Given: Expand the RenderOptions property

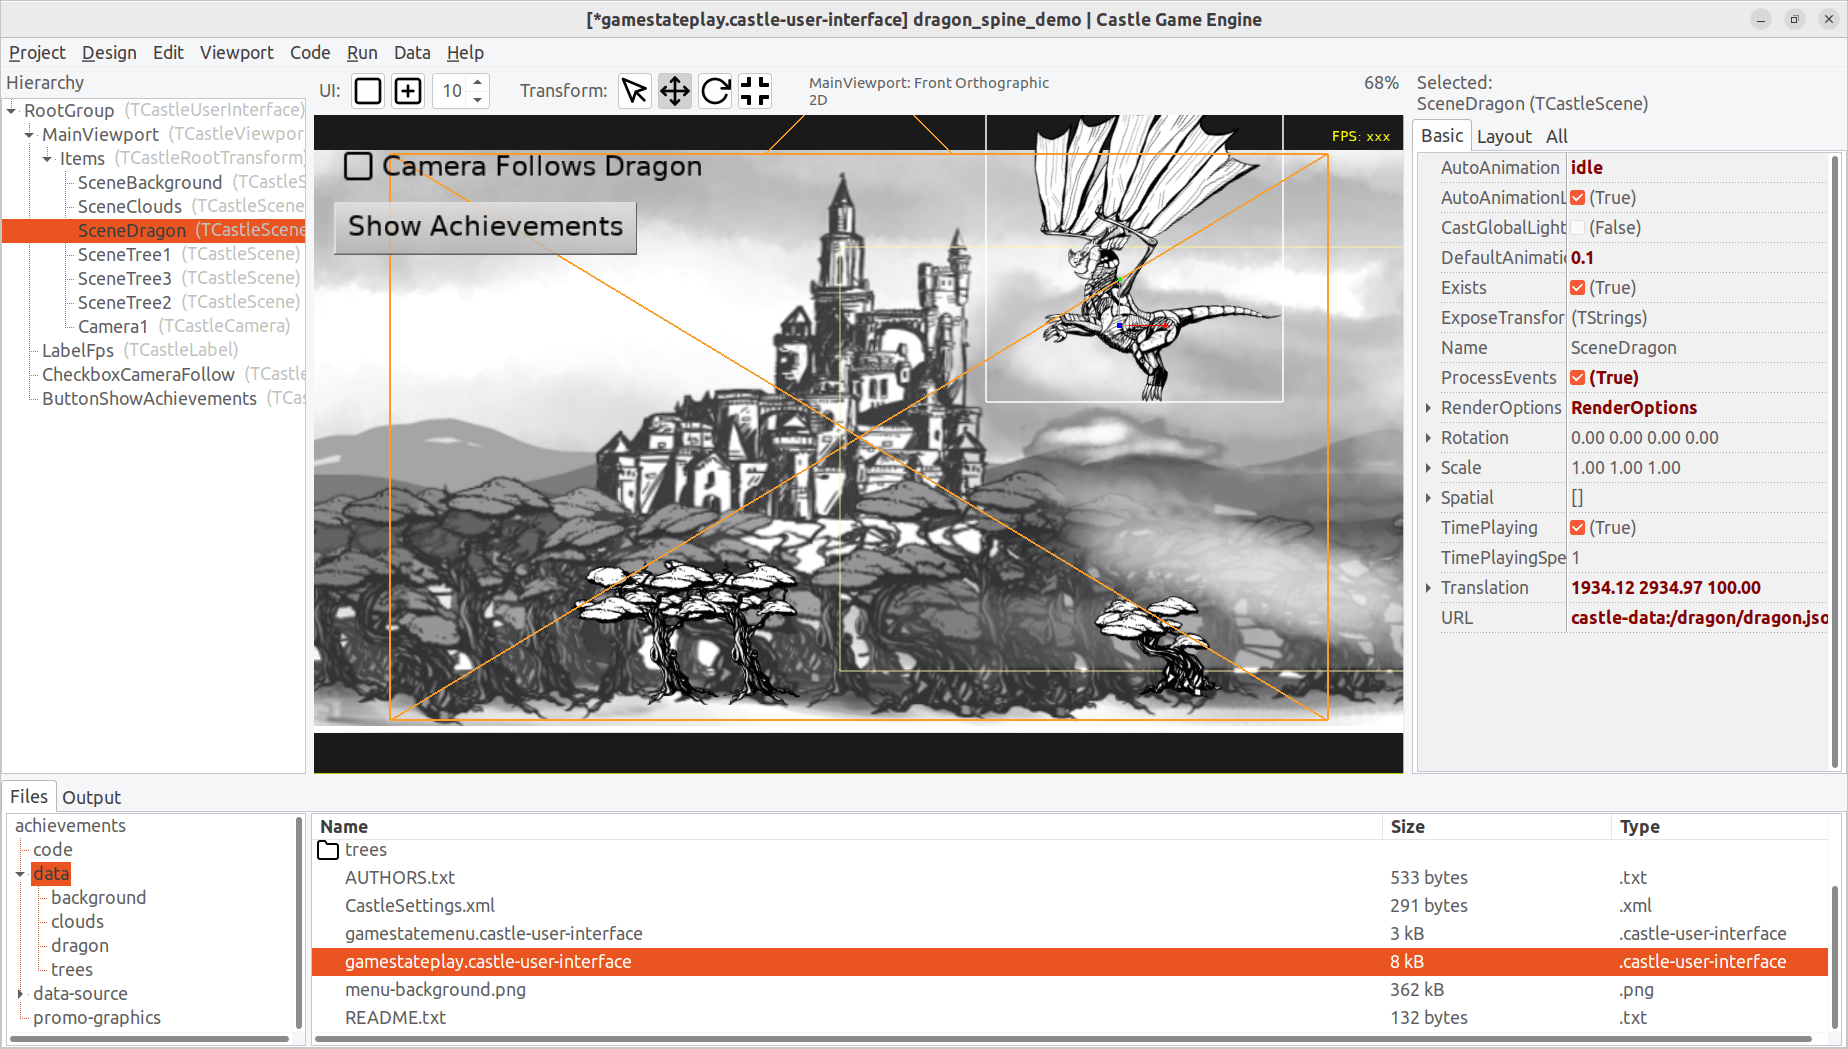Looking at the screenshot, I should coord(1428,408).
